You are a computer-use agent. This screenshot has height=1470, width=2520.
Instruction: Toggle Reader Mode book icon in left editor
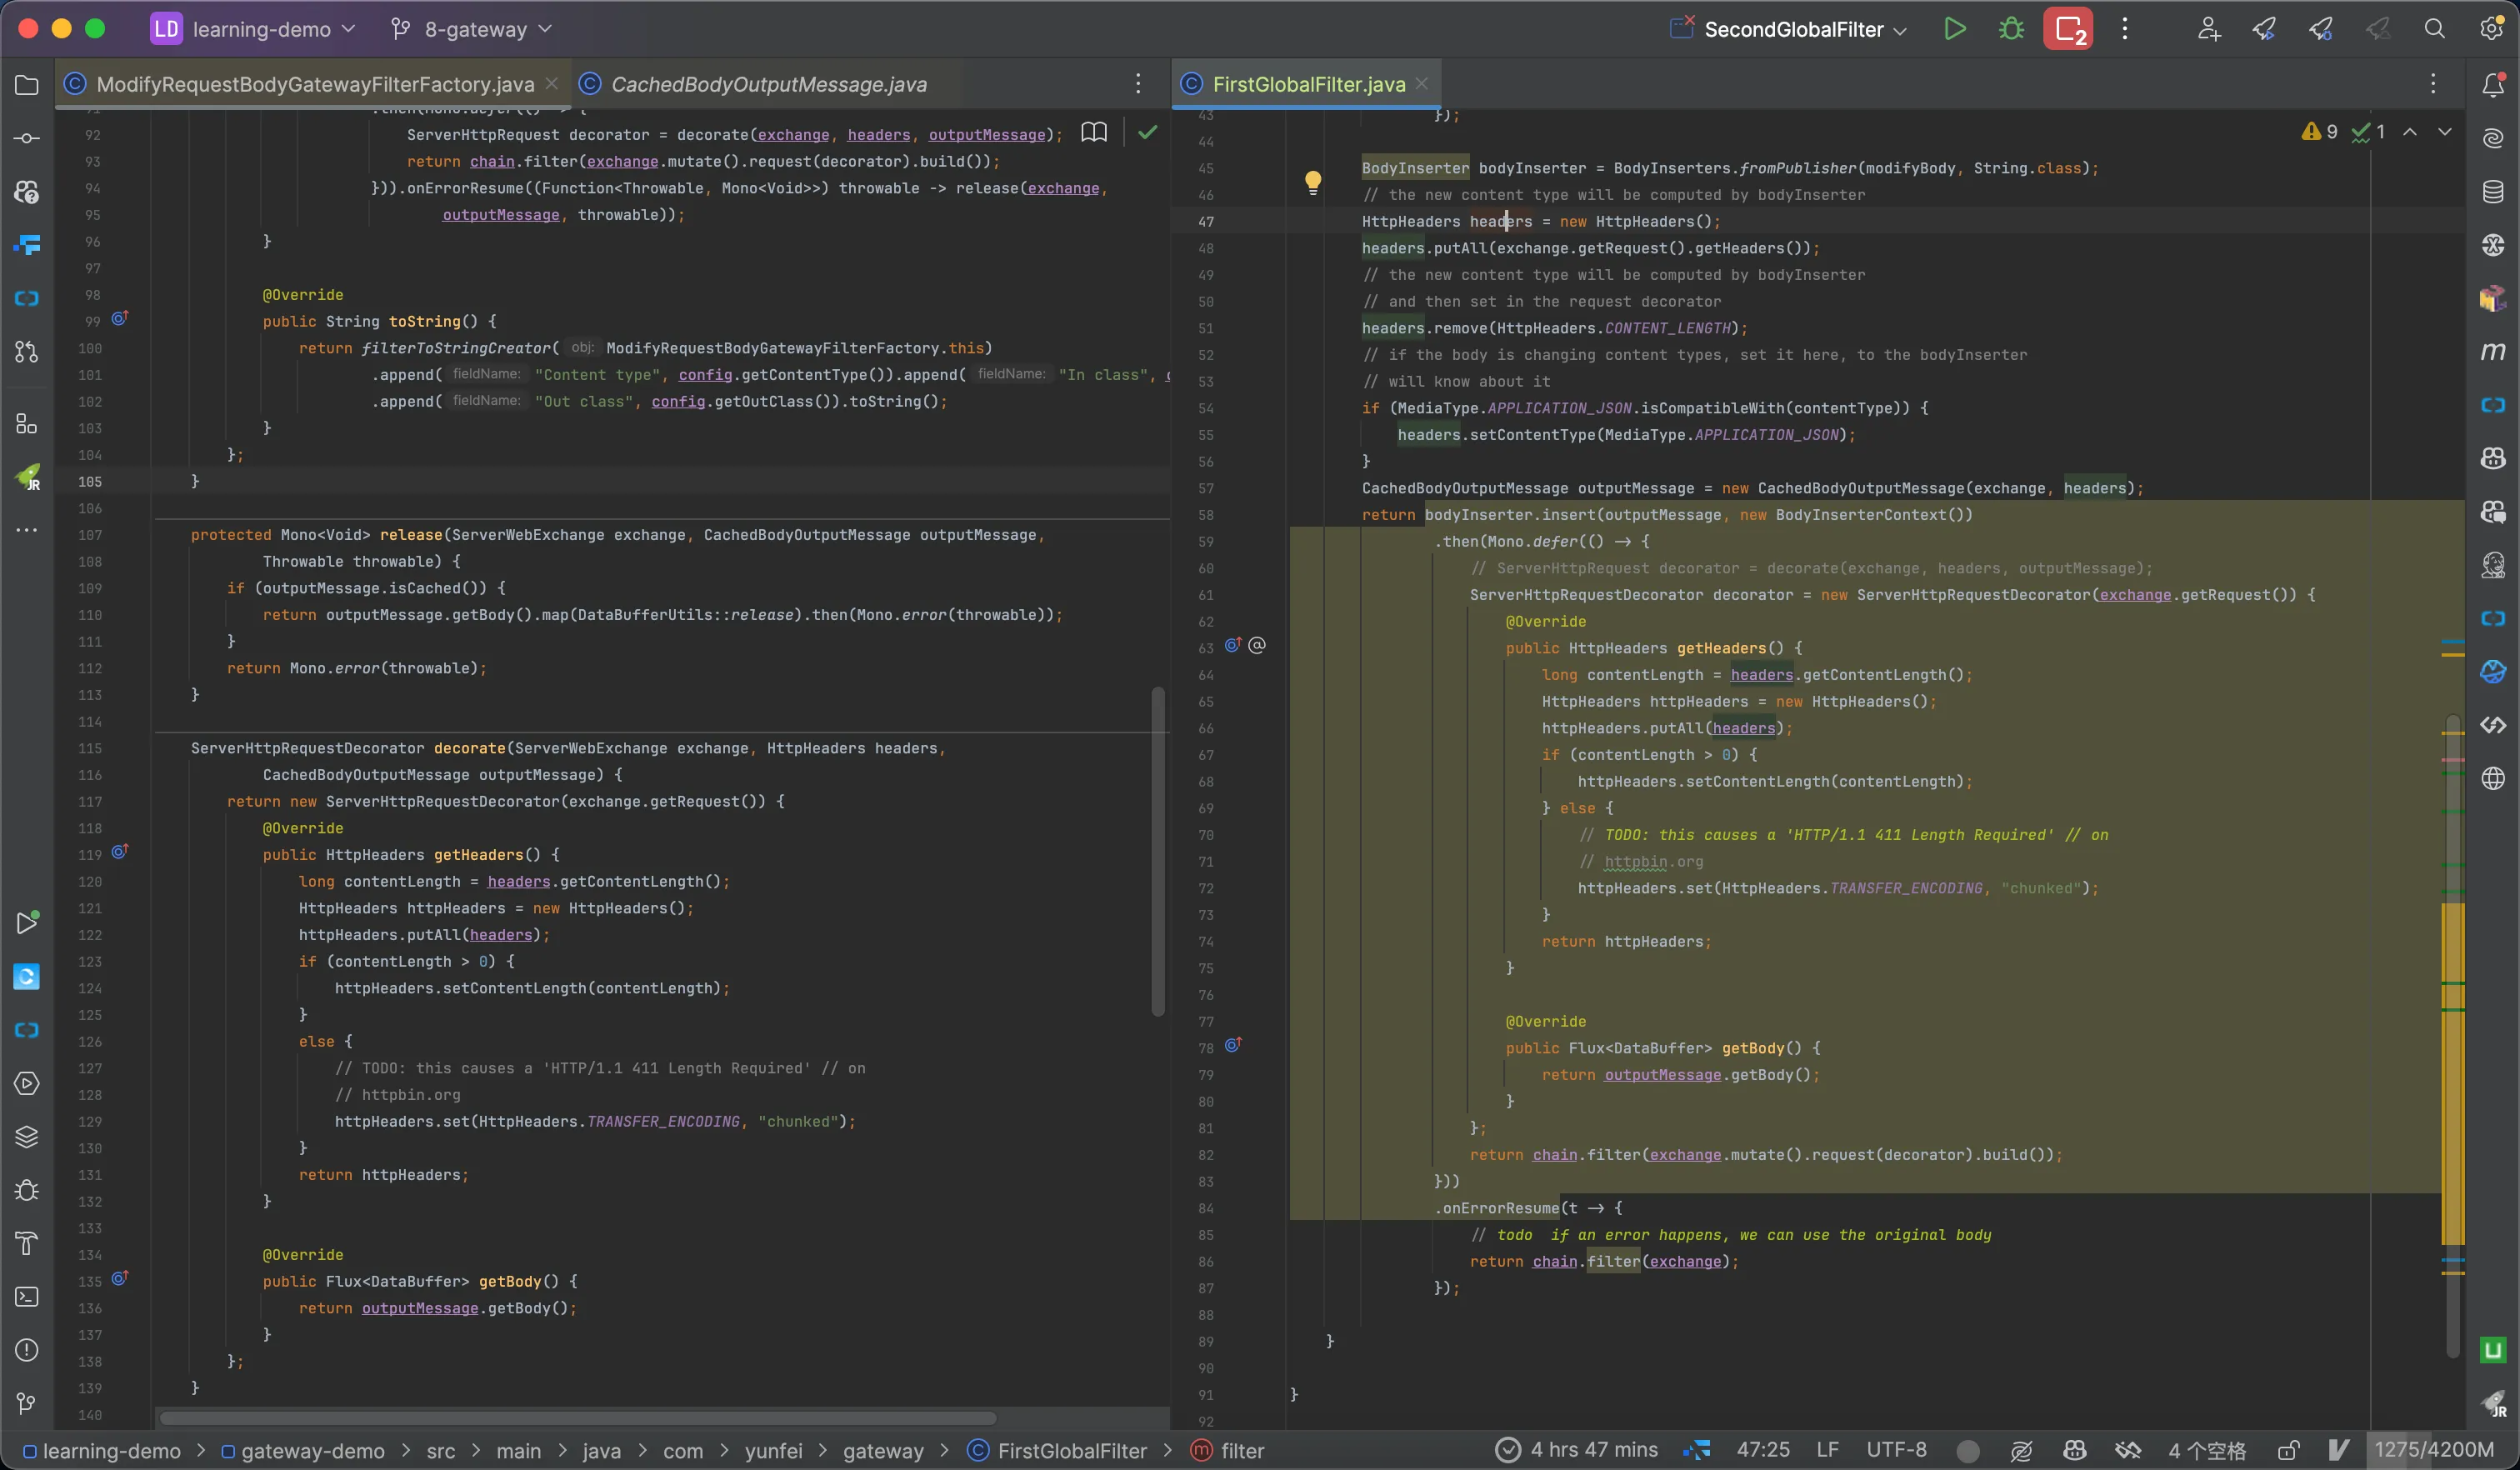(1094, 132)
